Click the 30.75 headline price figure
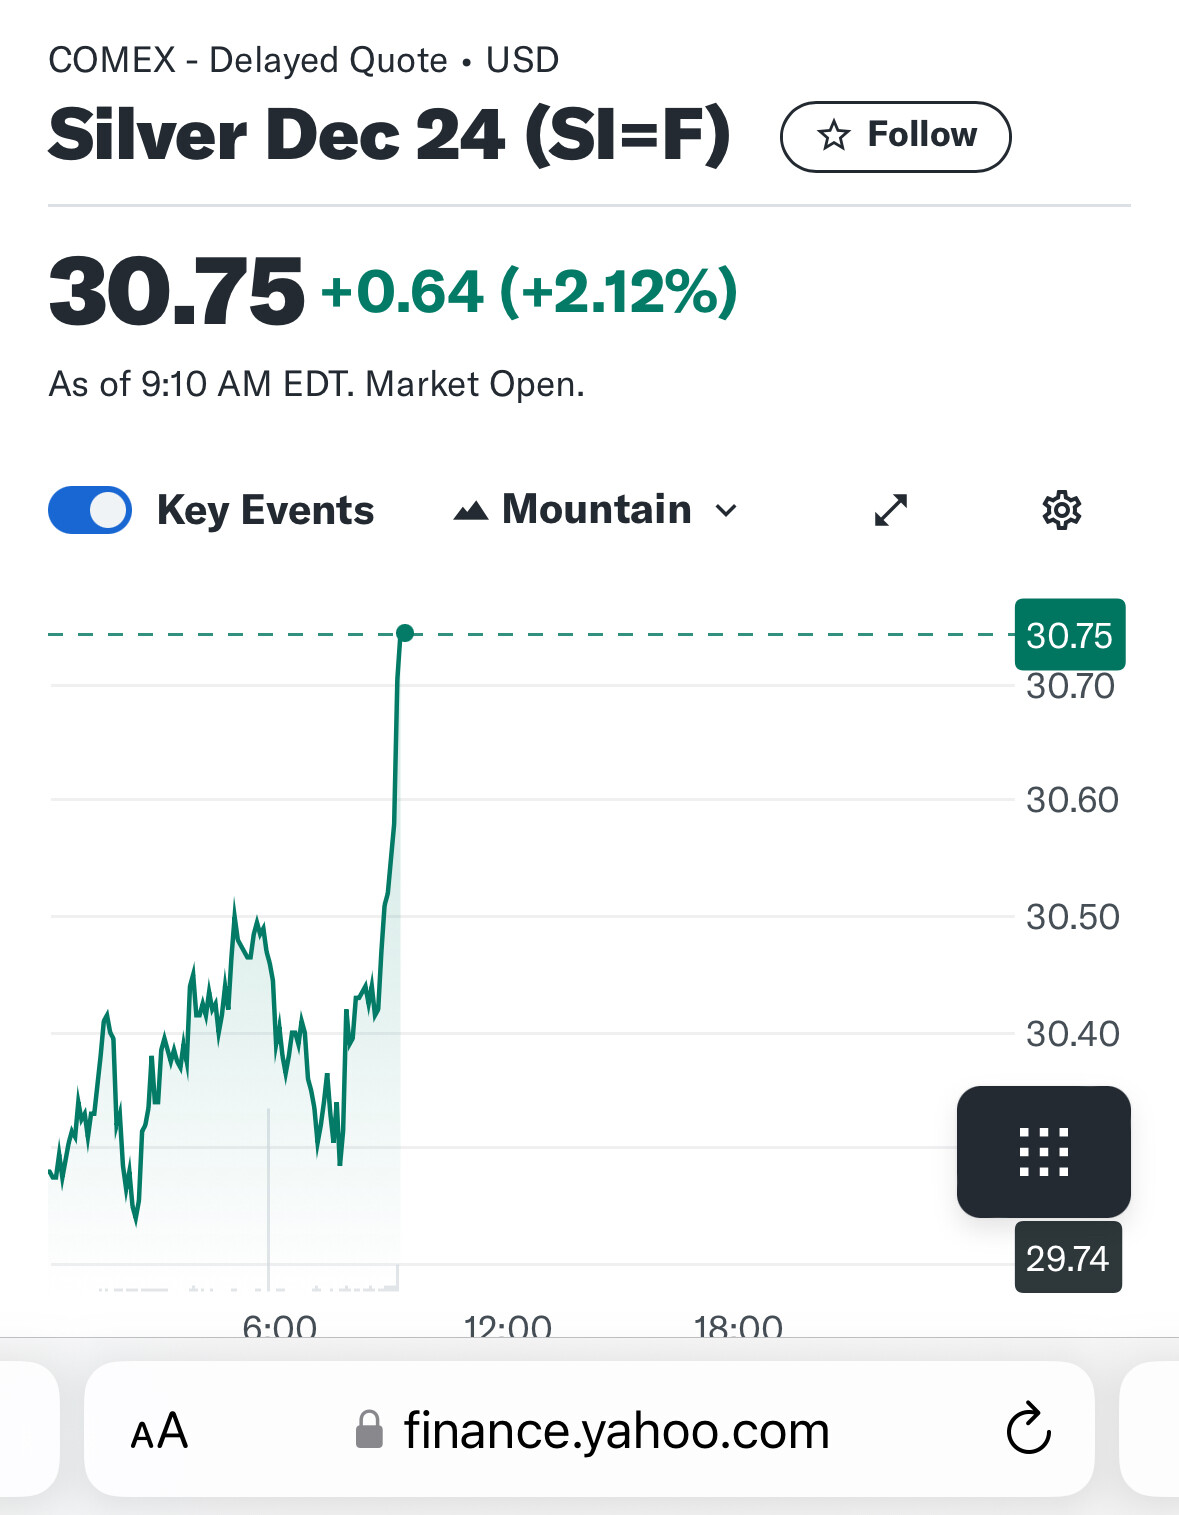 (176, 291)
